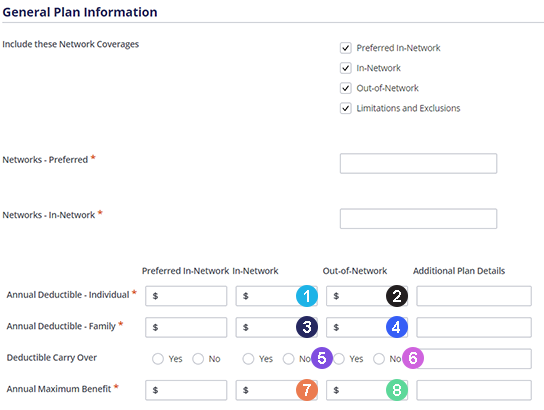Click the numbered marker 1 badge
This screenshot has height=410, width=544.
(x=307, y=296)
